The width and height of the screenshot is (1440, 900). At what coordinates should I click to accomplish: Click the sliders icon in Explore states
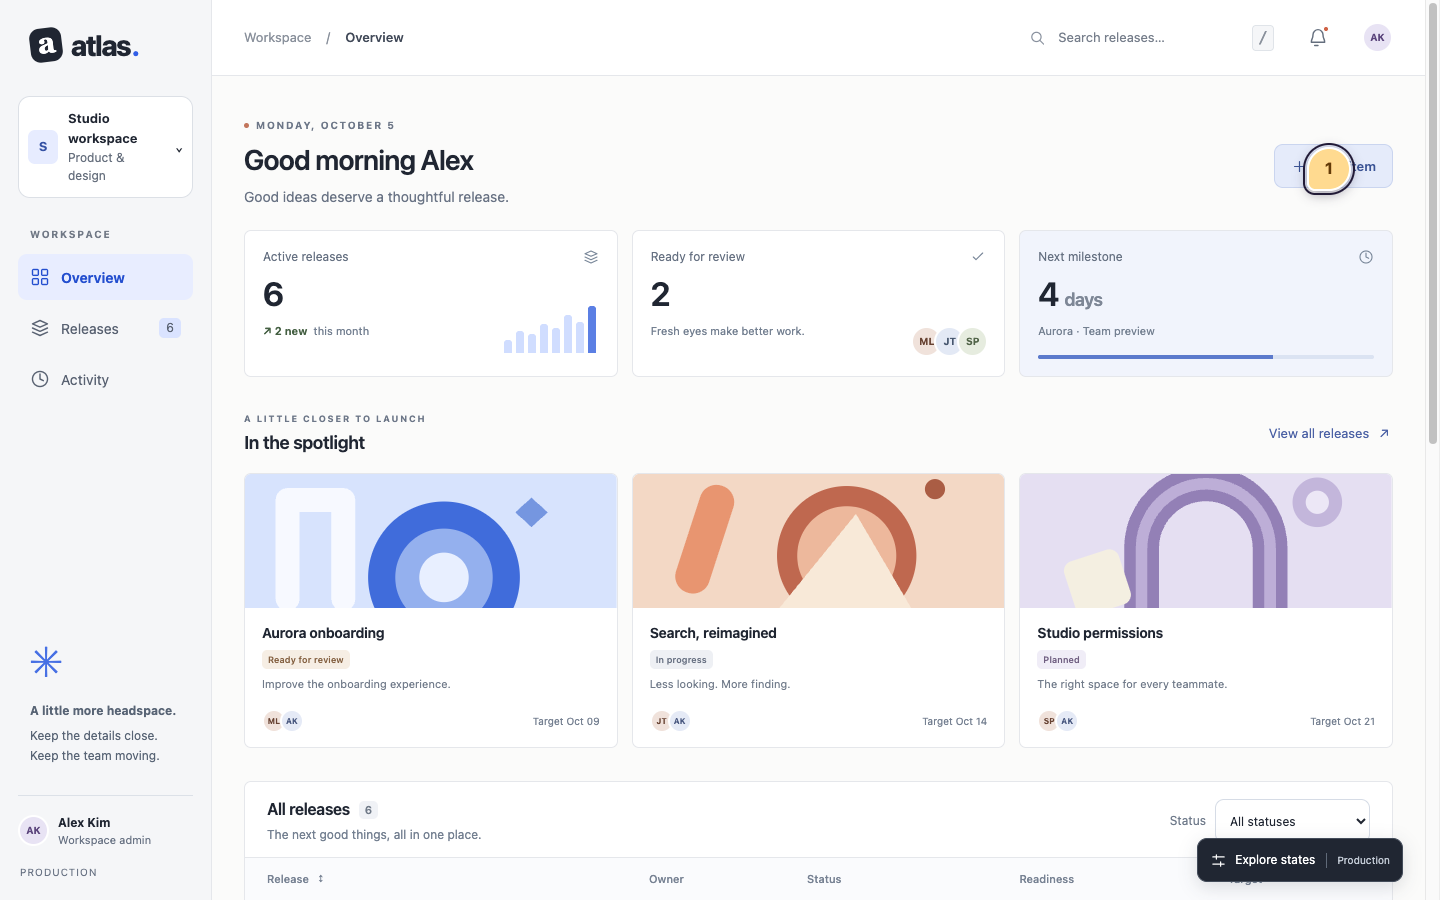1218,860
